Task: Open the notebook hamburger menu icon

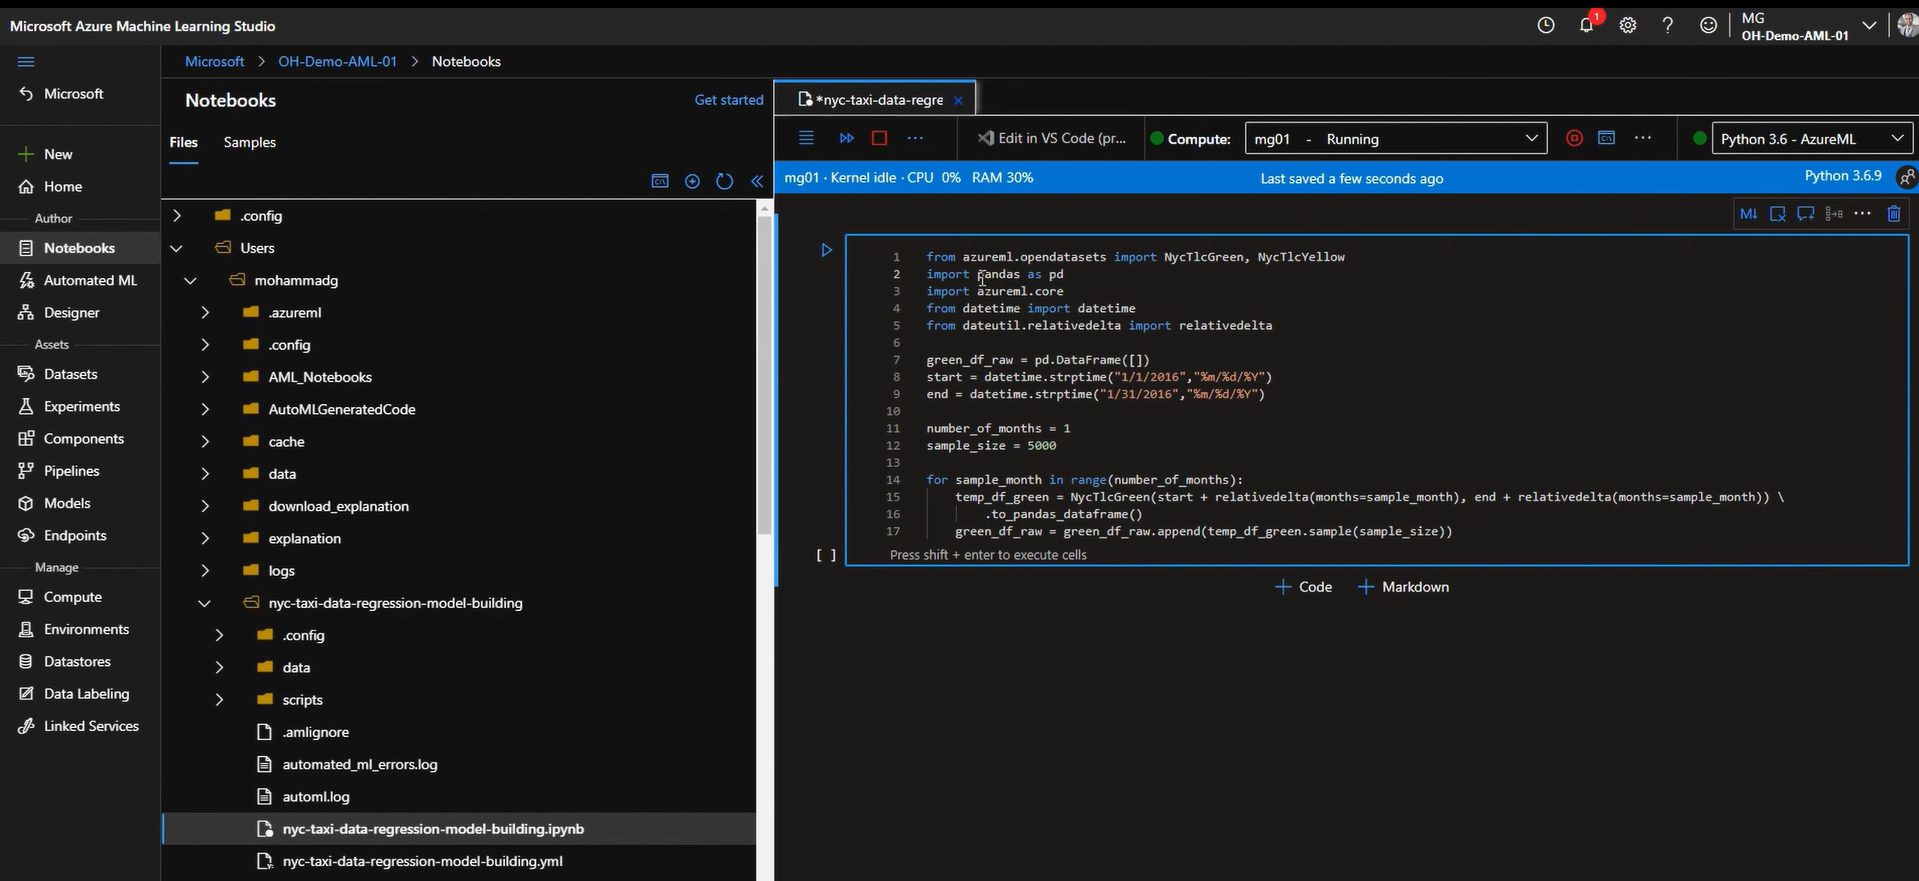Action: tap(806, 138)
